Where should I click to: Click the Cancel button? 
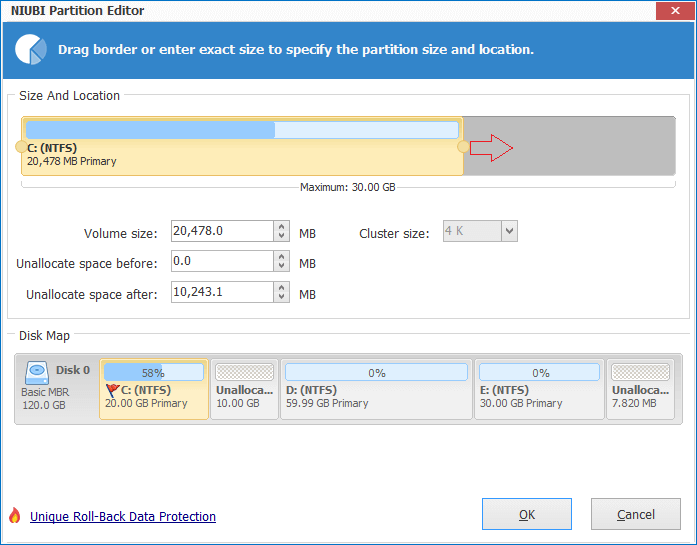[636, 514]
